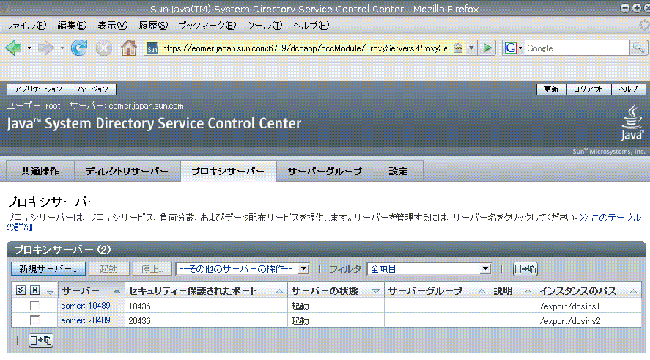
Task: Open the ファイル(F) menu
Action: (27, 25)
